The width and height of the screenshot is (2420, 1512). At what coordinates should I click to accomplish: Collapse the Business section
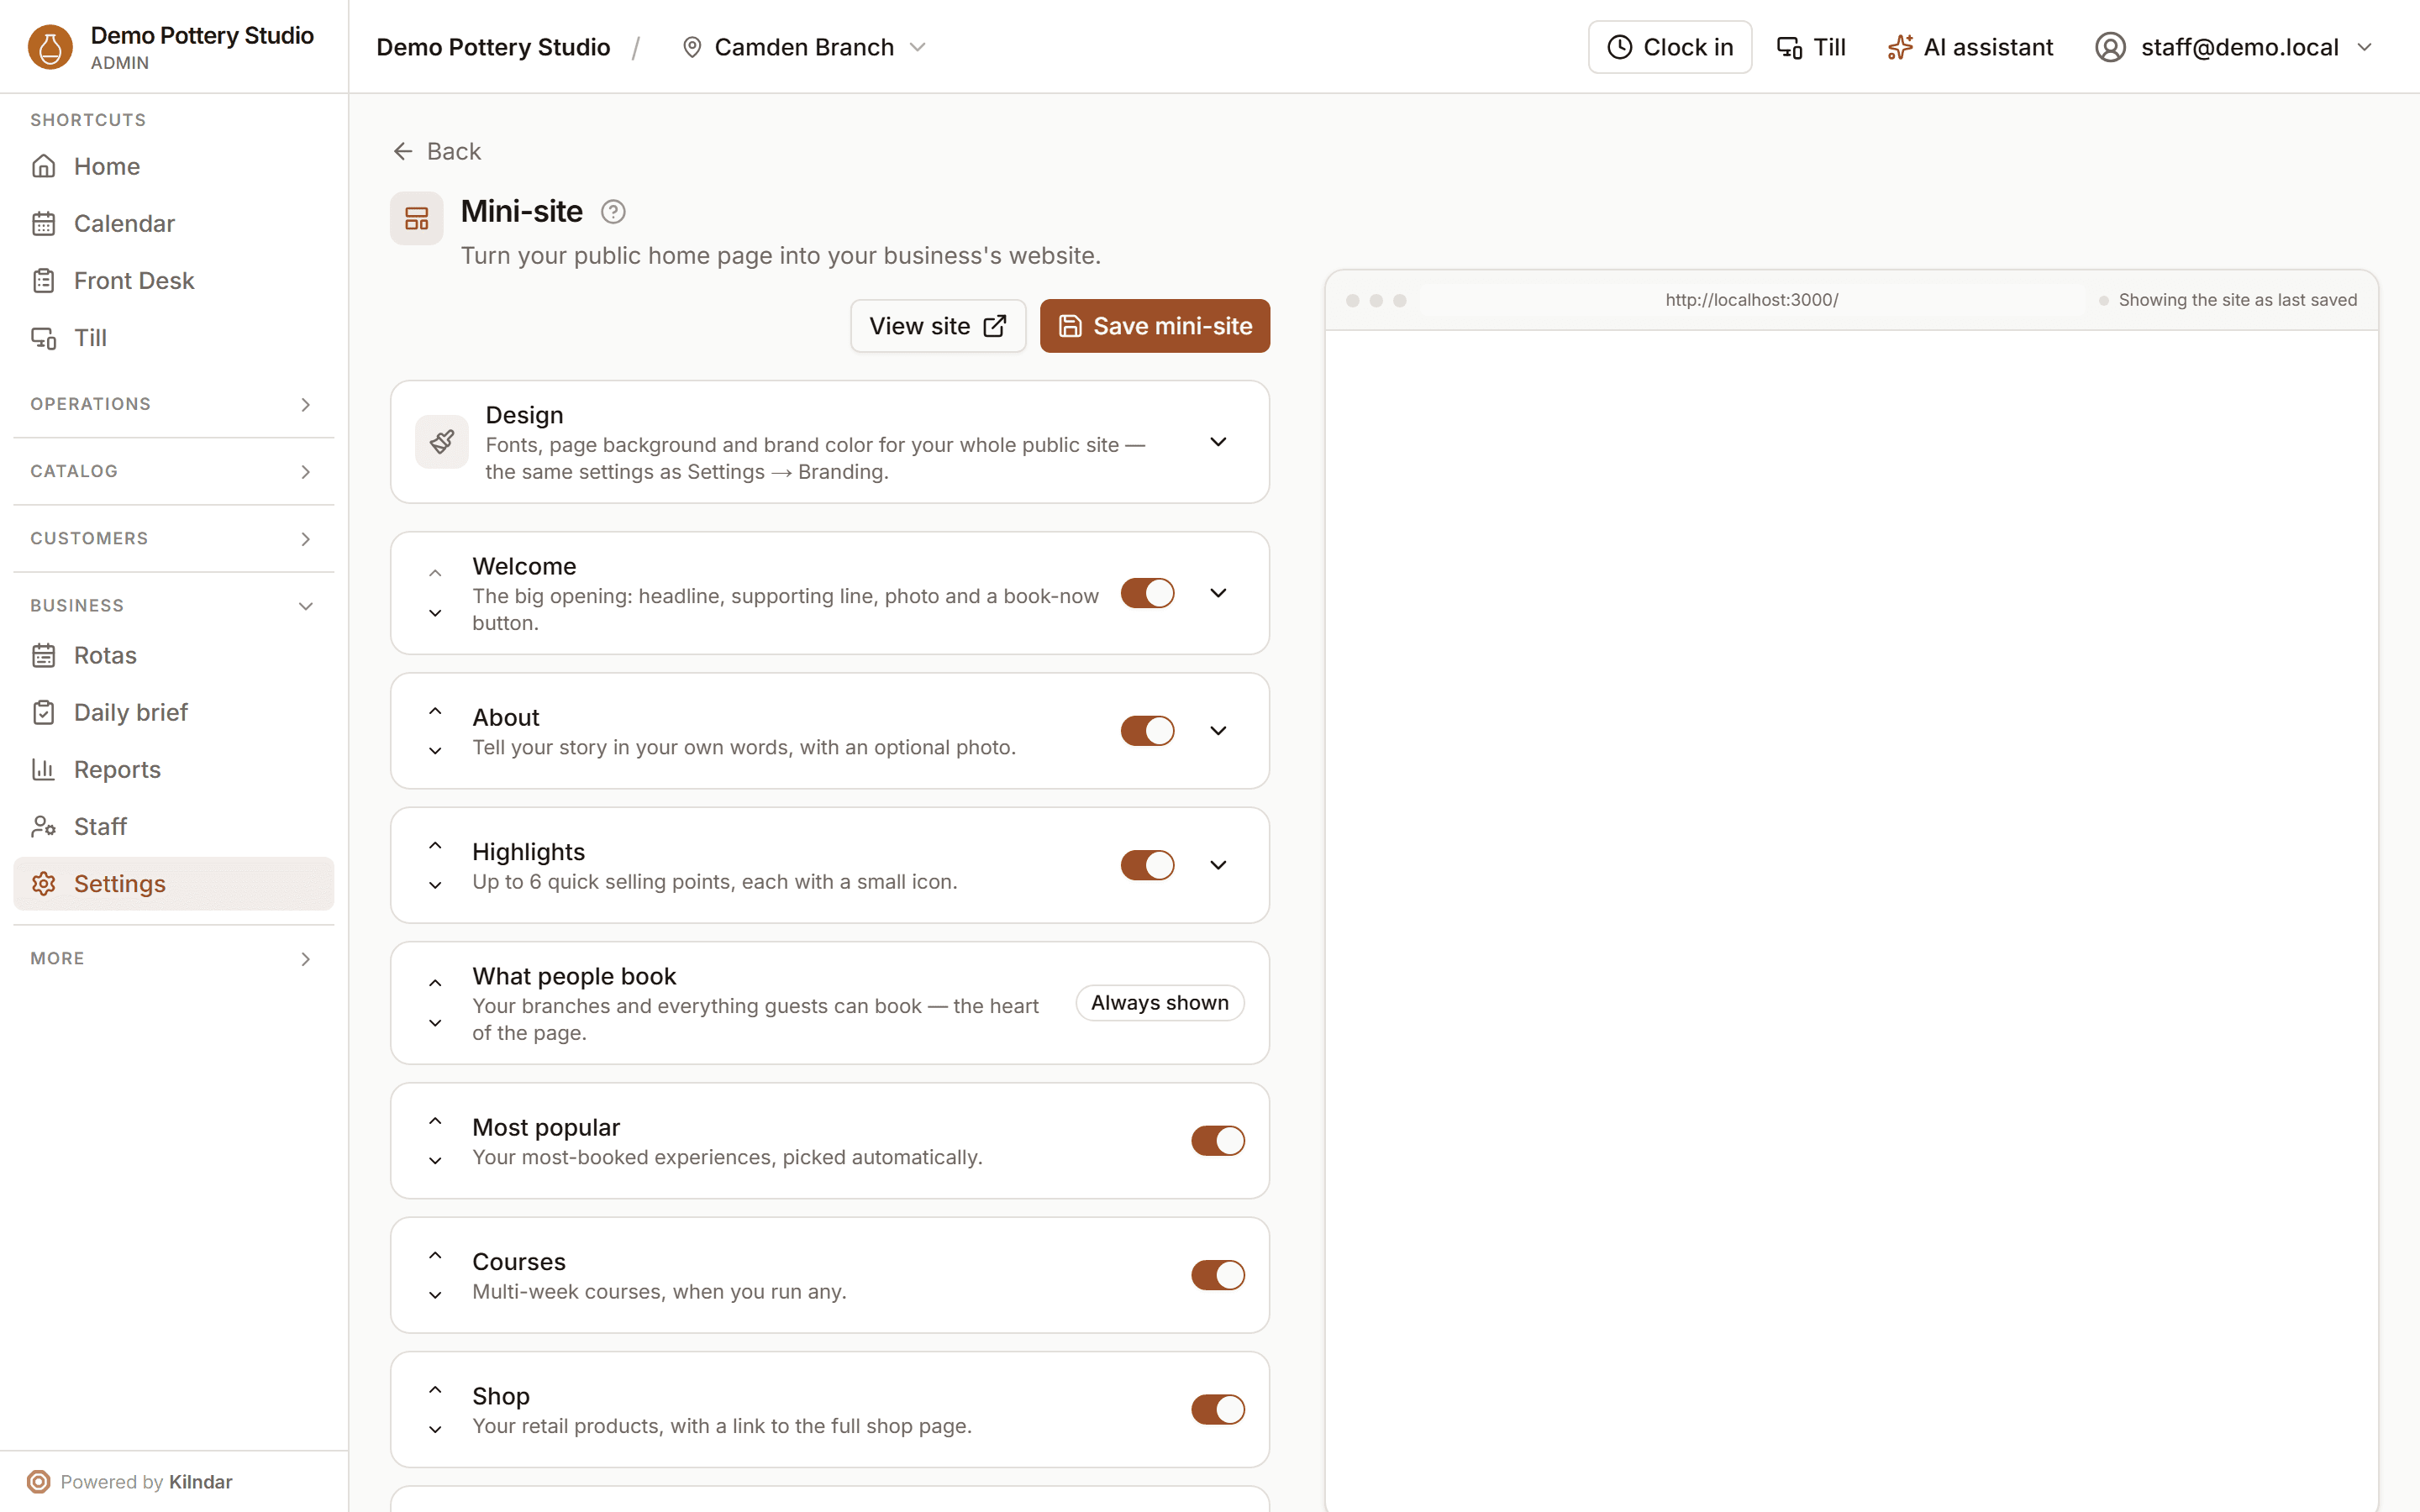click(173, 606)
